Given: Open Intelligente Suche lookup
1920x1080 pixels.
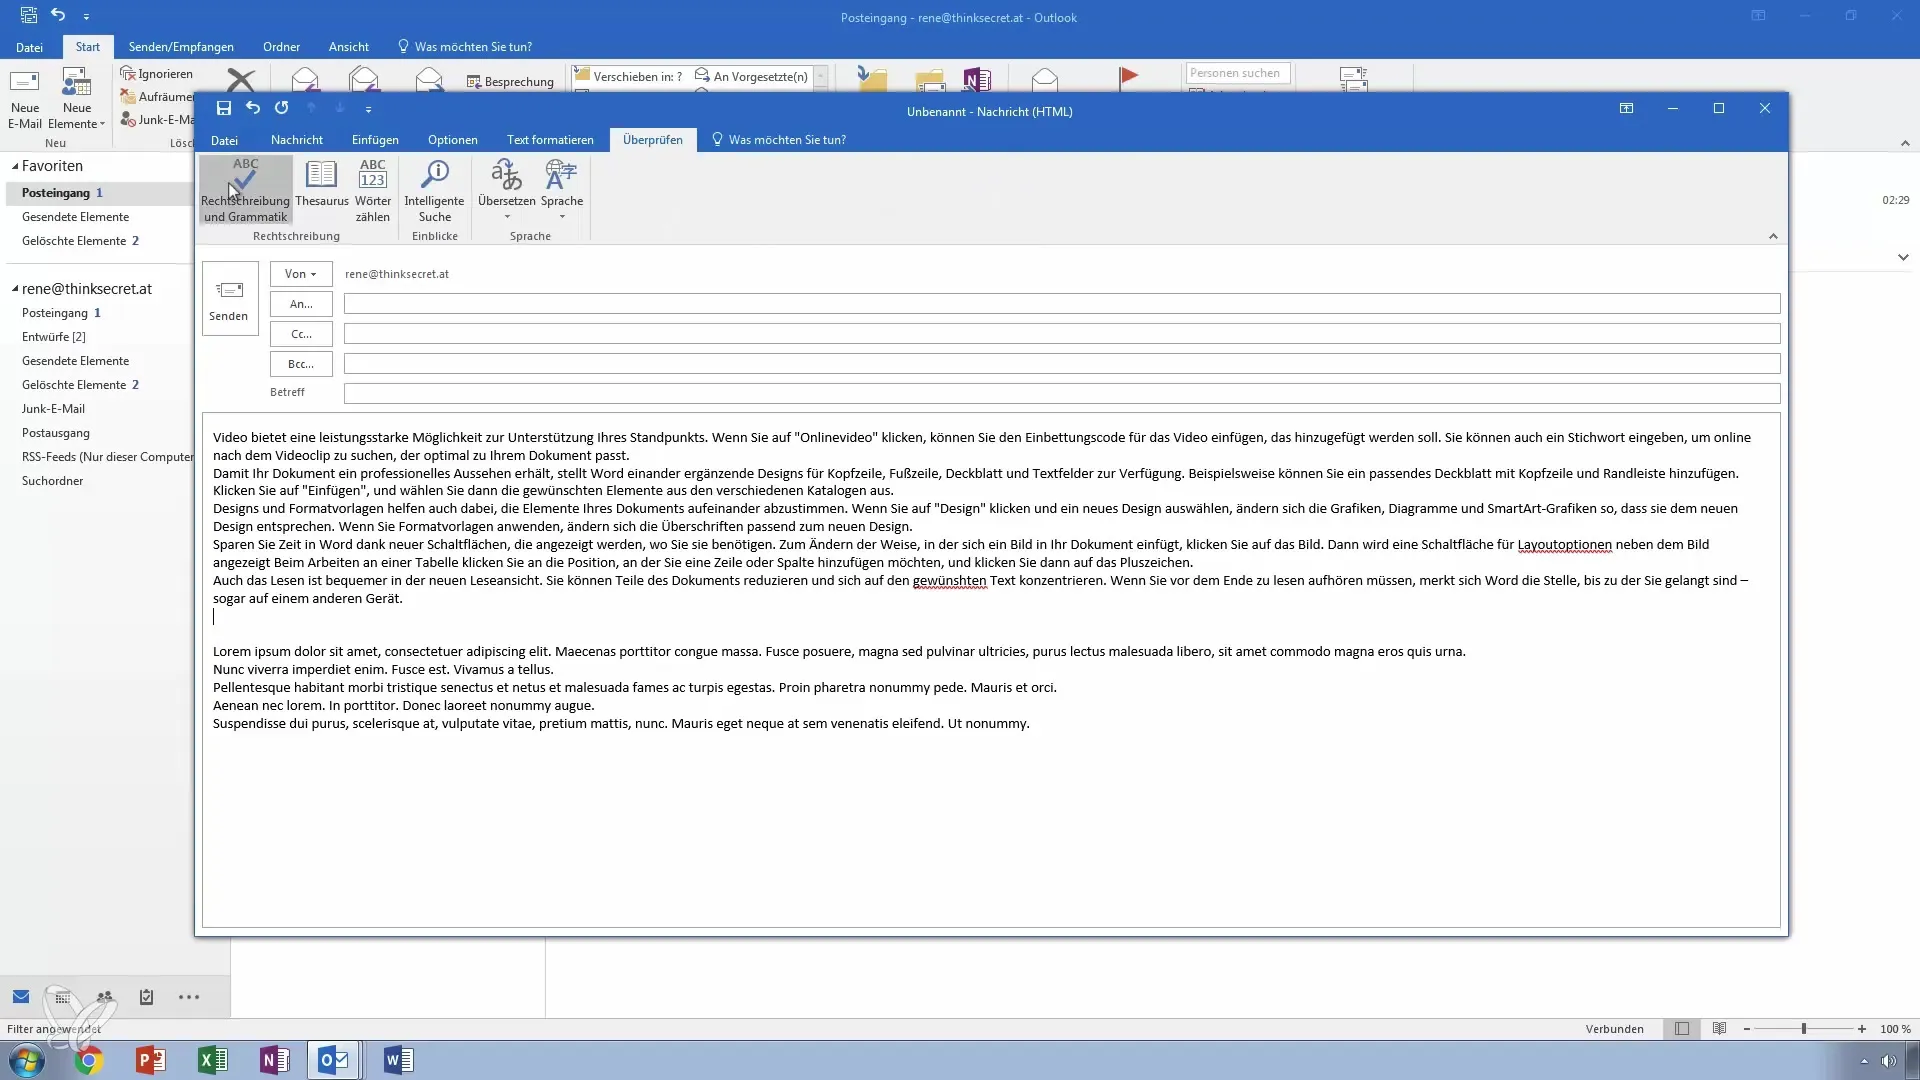Looking at the screenshot, I should [x=434, y=190].
